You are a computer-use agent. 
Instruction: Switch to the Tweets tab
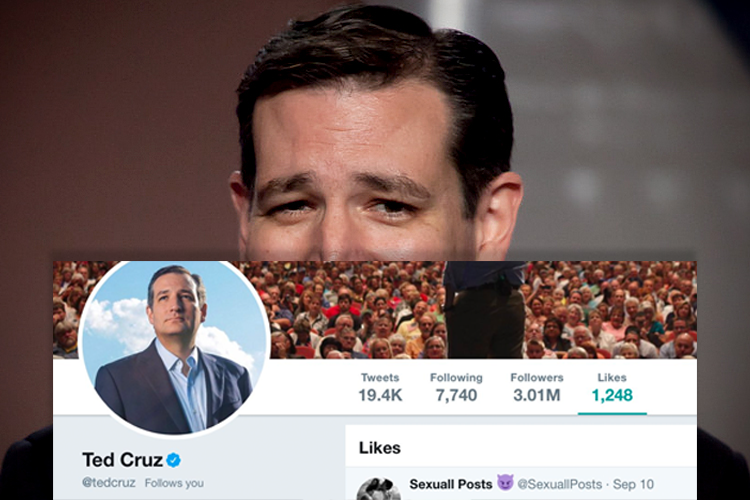(x=380, y=387)
